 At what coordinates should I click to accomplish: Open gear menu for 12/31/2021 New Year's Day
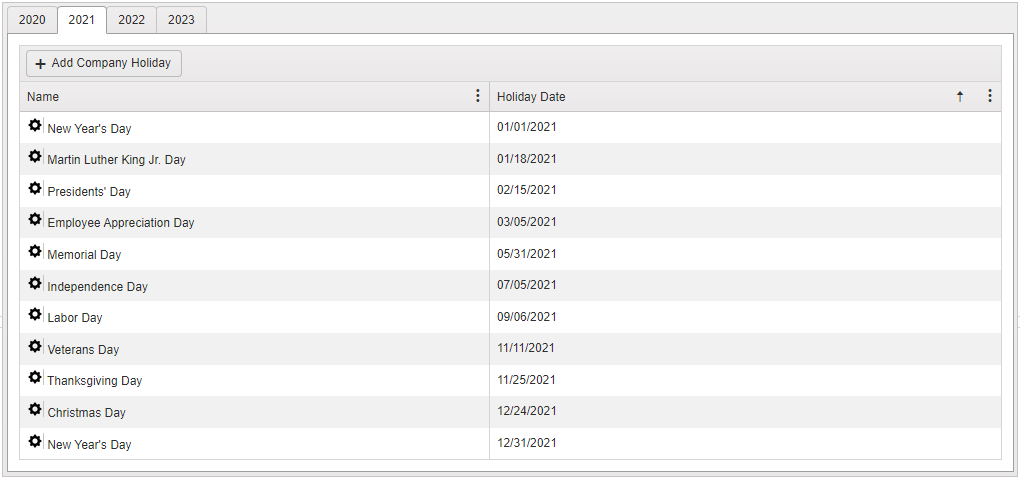(x=34, y=441)
